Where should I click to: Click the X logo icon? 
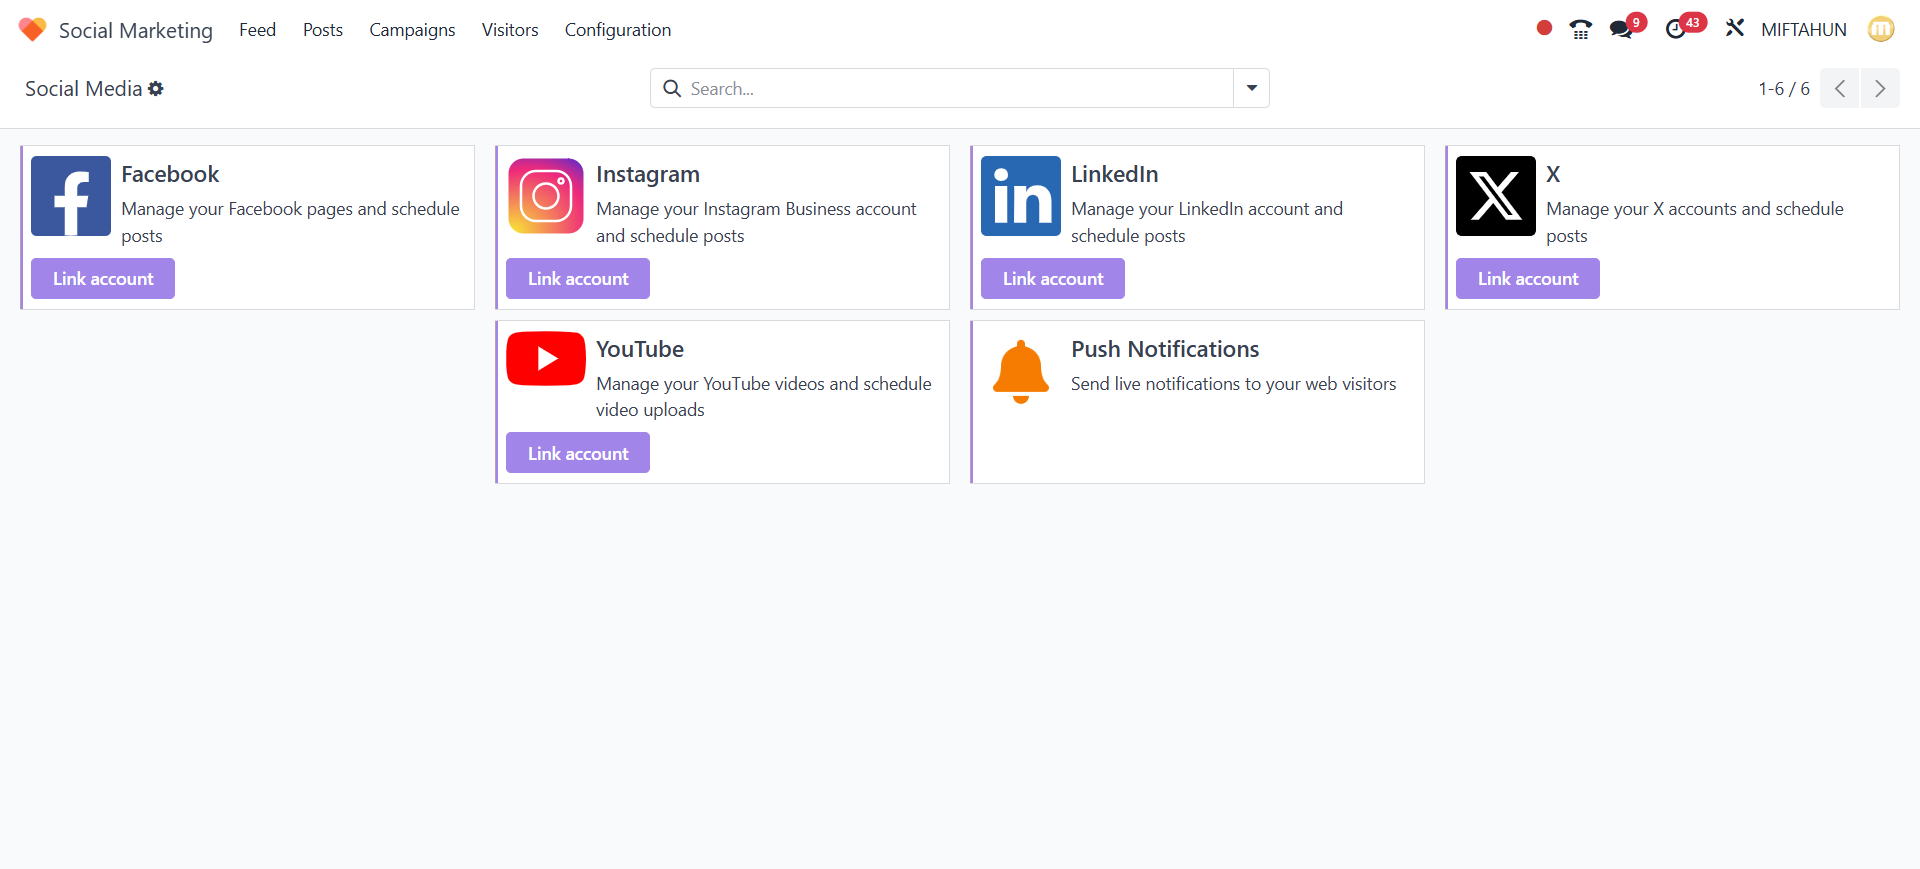pyautogui.click(x=1496, y=196)
